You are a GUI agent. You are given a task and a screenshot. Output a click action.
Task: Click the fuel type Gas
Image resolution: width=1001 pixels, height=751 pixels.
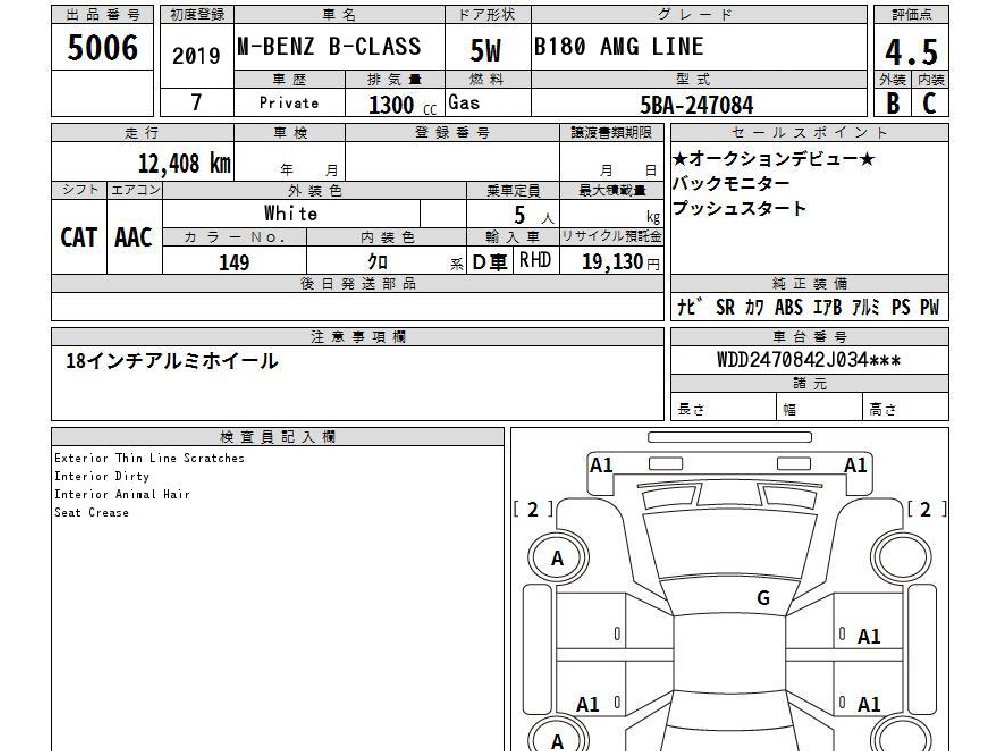463,102
